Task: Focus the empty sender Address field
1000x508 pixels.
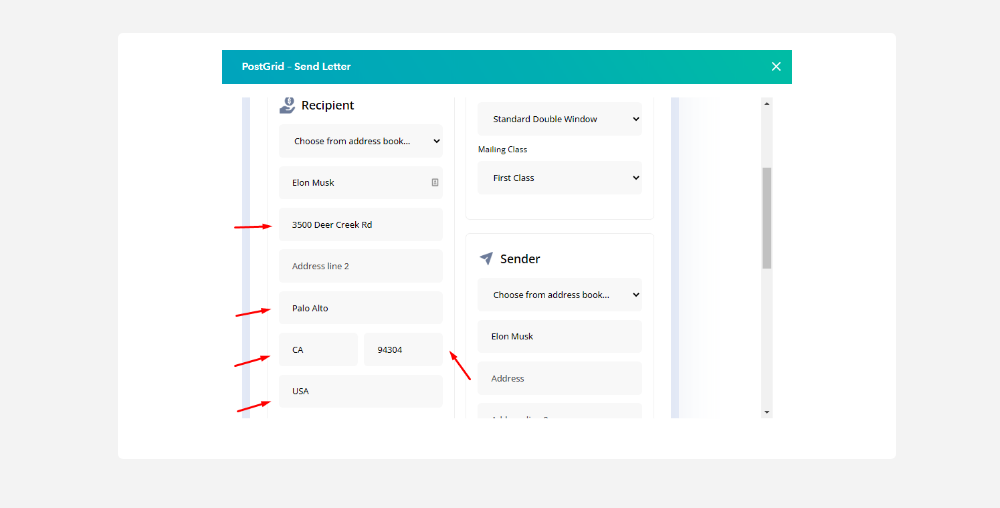Action: click(x=559, y=378)
